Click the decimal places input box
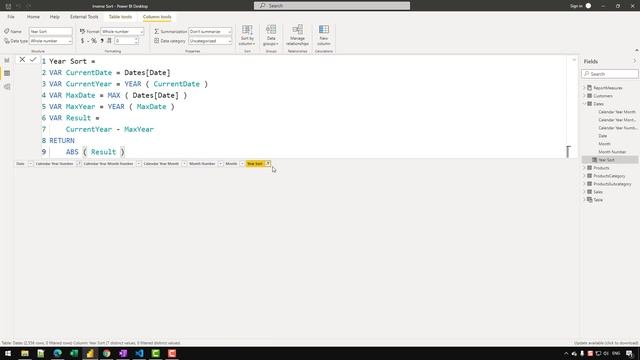This screenshot has width=640, height=360. coord(125,41)
